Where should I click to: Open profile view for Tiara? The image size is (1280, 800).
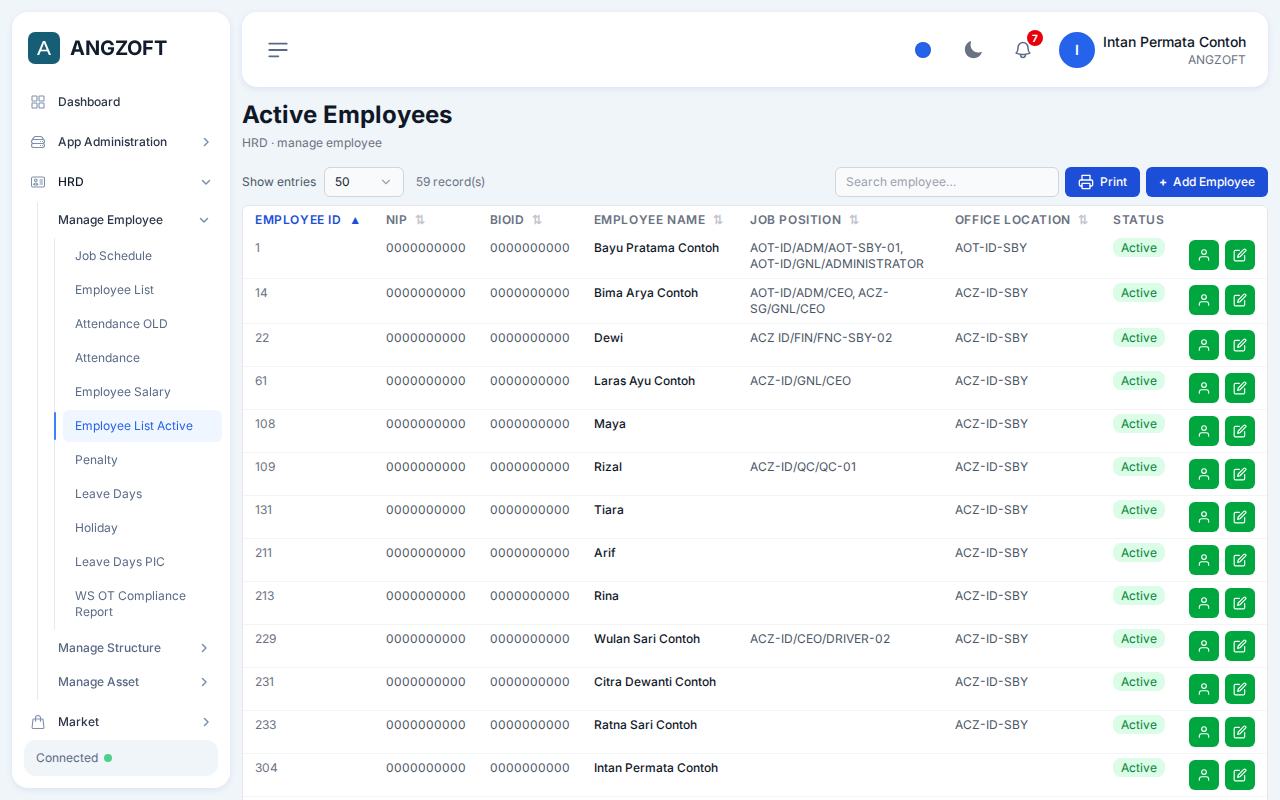click(x=1204, y=517)
